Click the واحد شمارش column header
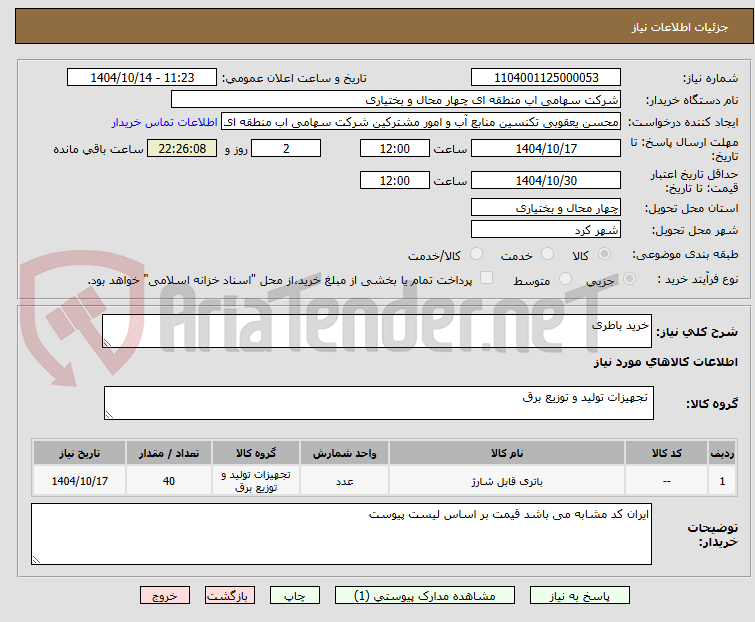Viewport: 755px width, 622px height. [345, 453]
